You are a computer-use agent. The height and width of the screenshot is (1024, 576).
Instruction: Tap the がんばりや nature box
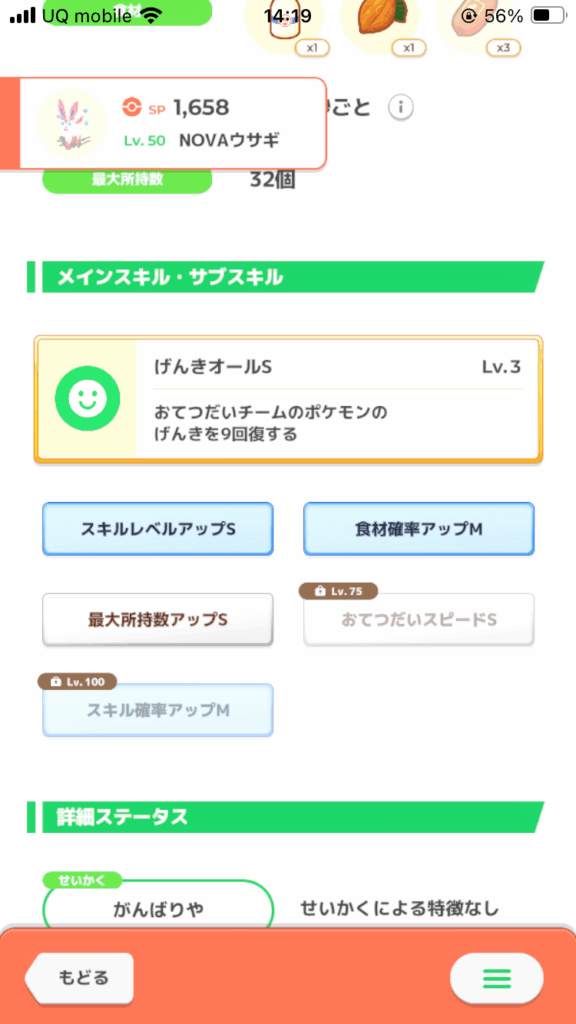tap(158, 908)
